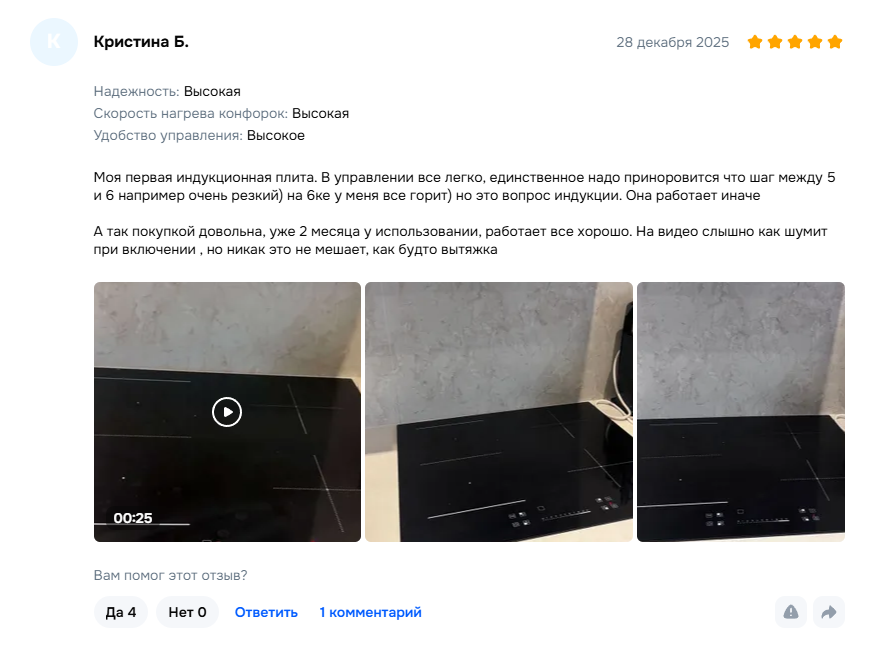
Task: Open the first video thumbnail
Action: 227,412
